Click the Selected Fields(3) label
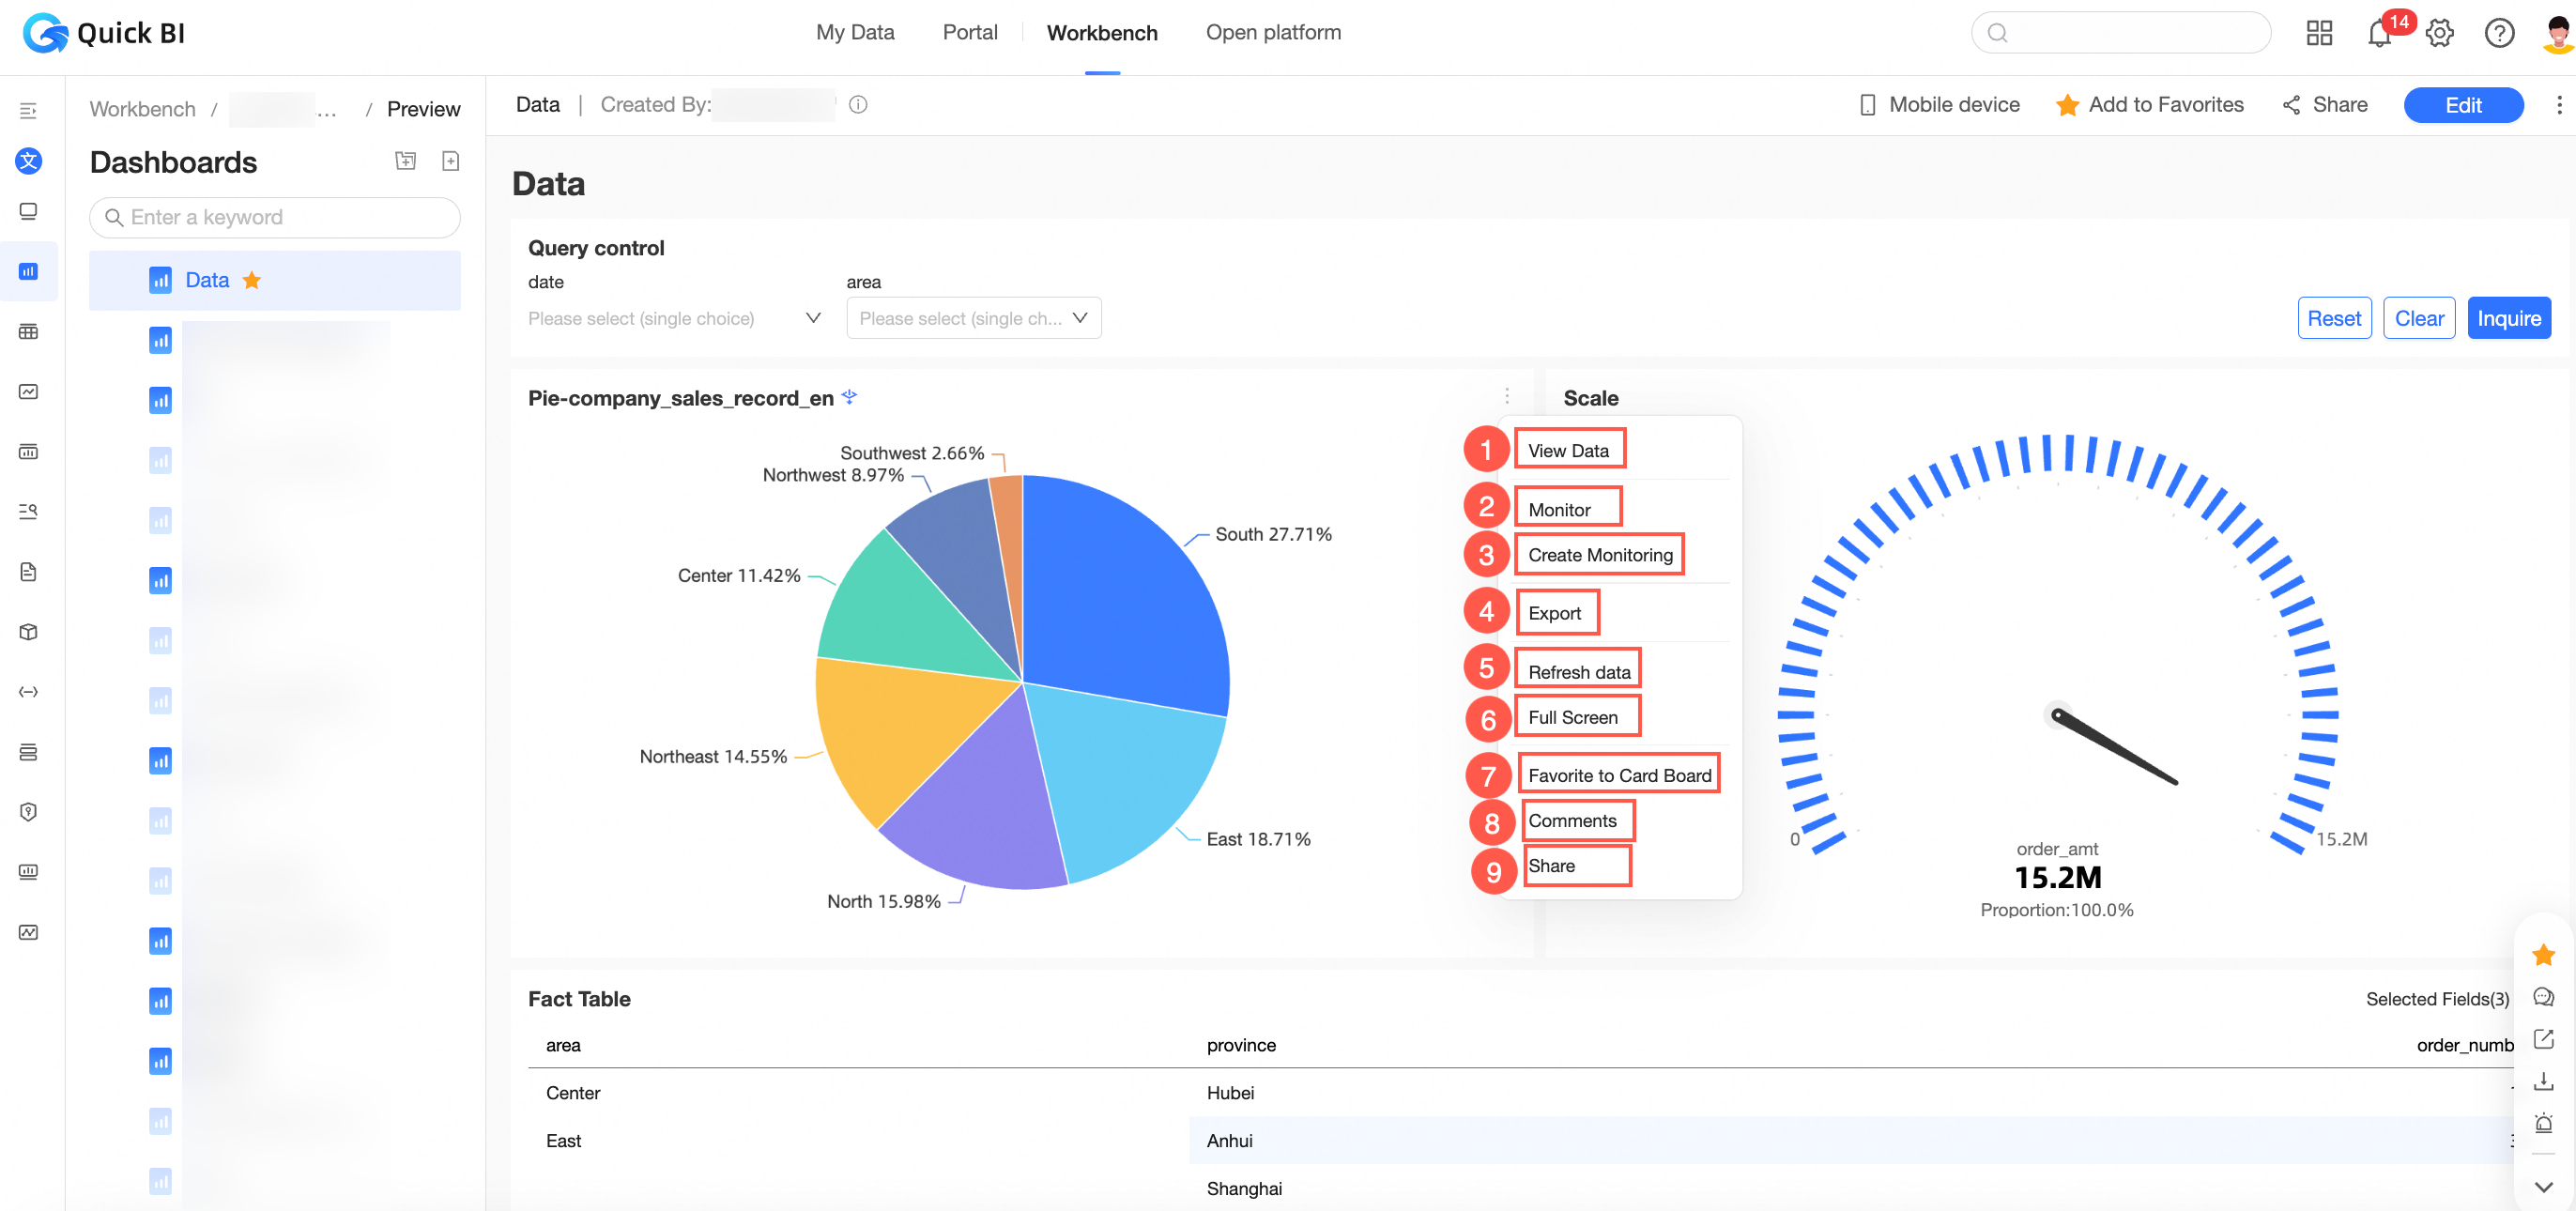This screenshot has width=2576, height=1211. pos(2437,998)
